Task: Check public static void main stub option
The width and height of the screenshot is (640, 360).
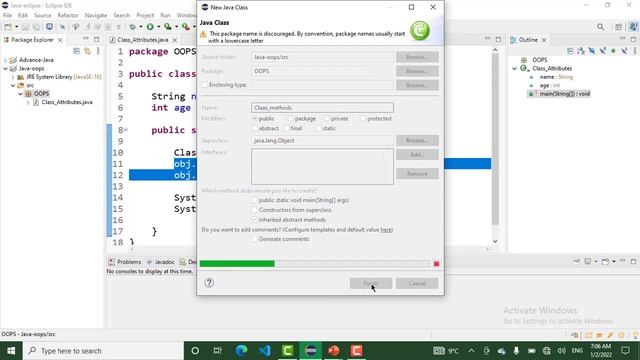Action: [254, 200]
